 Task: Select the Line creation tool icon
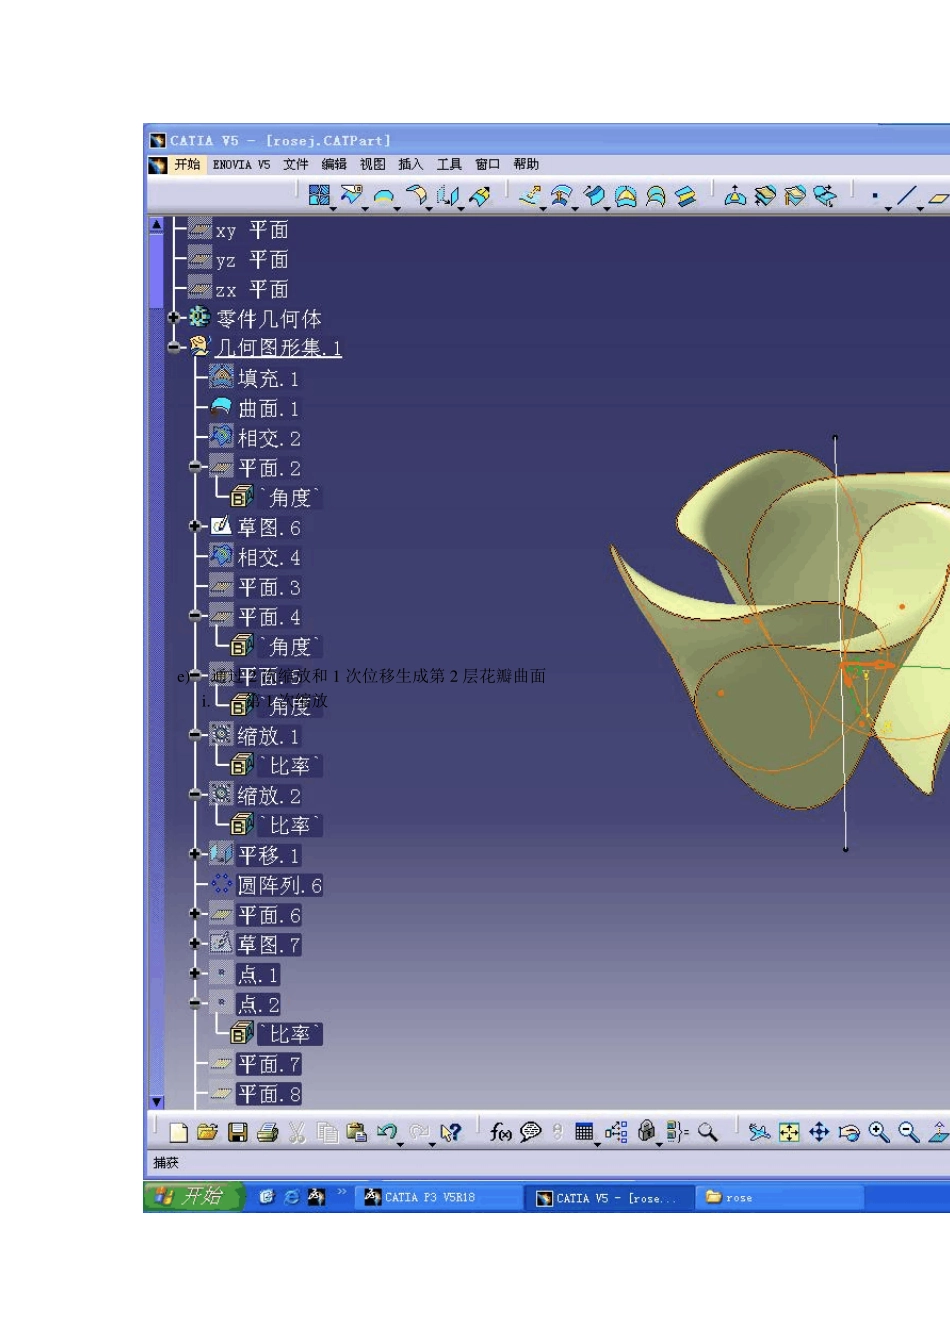pos(906,197)
